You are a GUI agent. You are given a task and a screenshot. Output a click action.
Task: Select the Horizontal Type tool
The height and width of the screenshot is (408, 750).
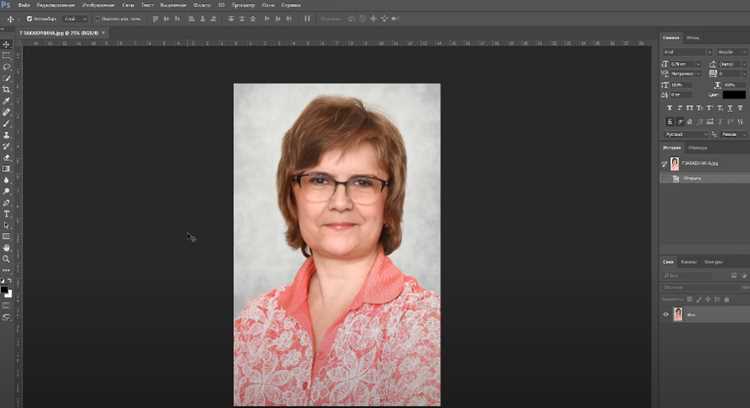pos(6,214)
